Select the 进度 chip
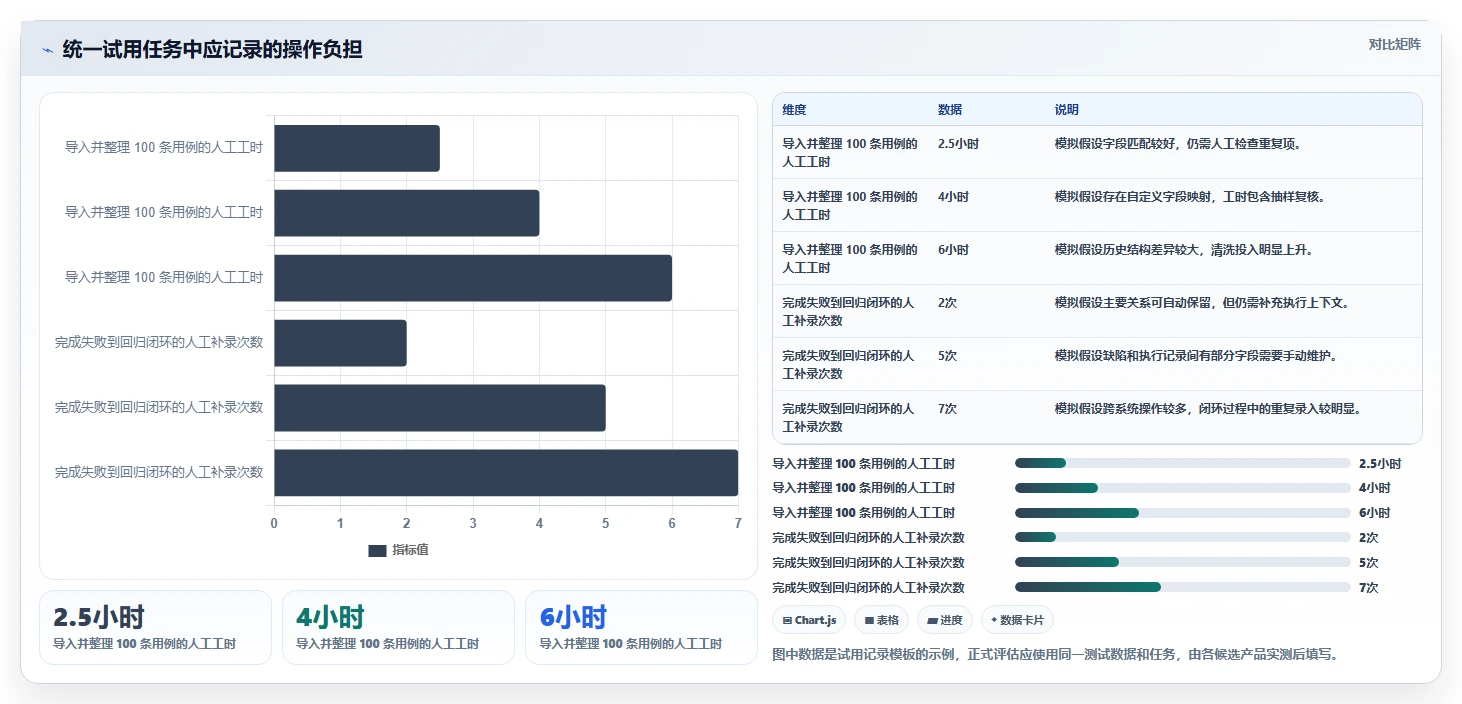This screenshot has height=704, width=1462. point(945,620)
